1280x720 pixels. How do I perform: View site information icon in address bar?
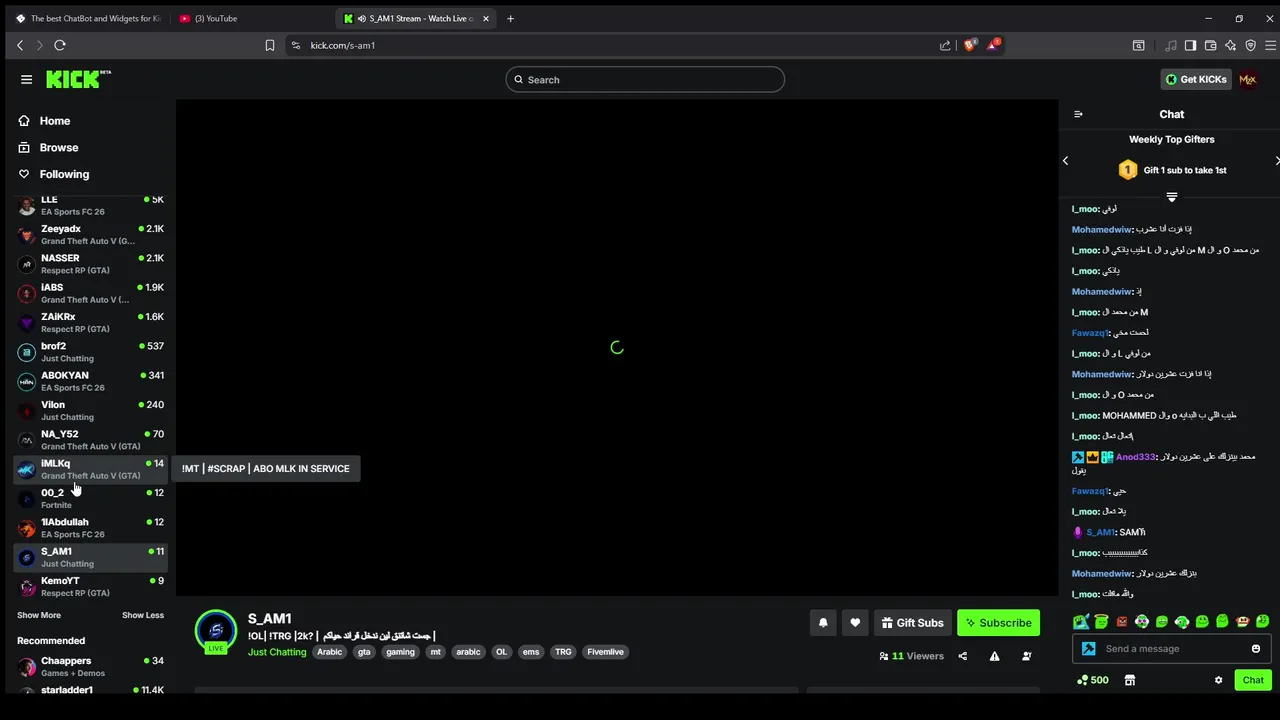[295, 45]
